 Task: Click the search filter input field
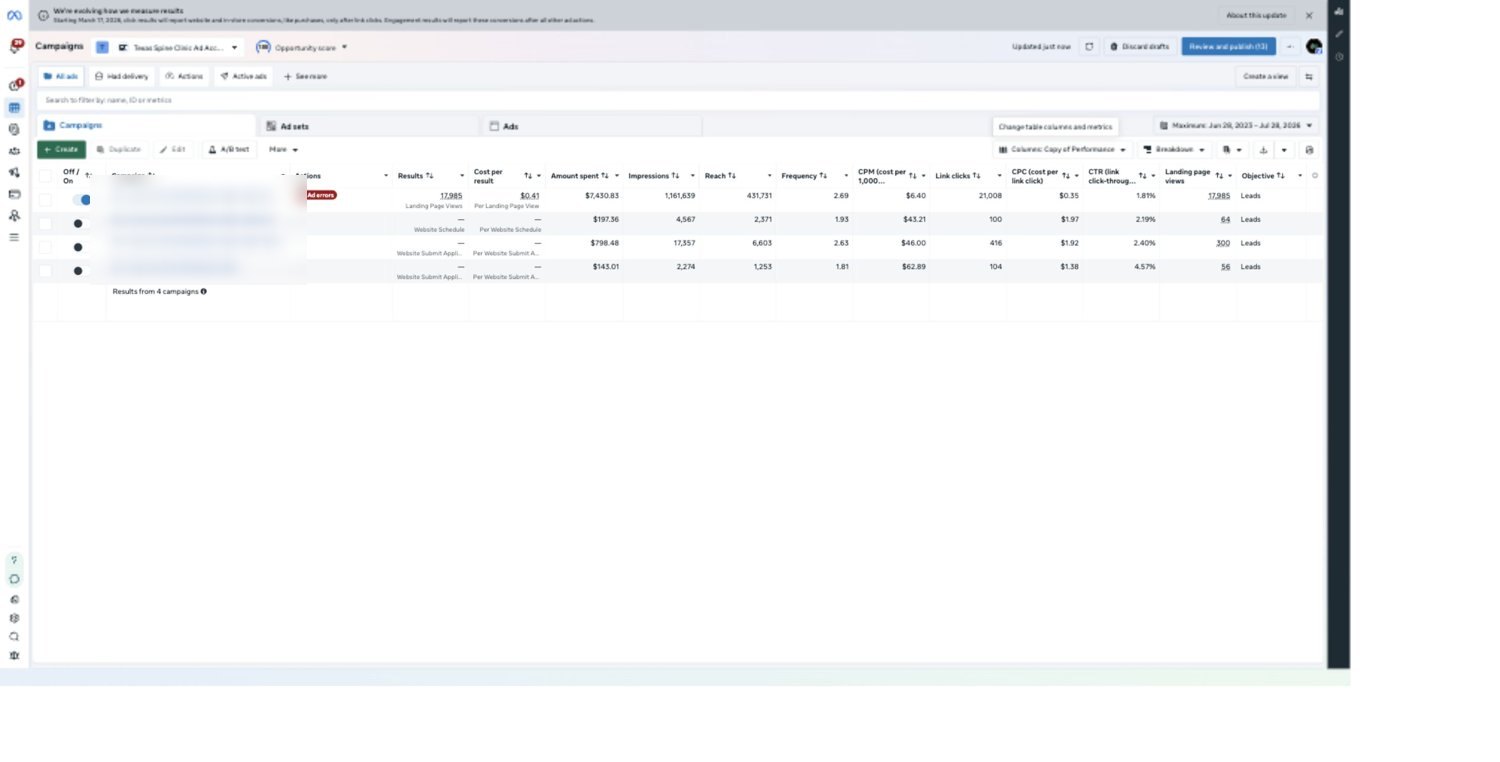pos(678,100)
